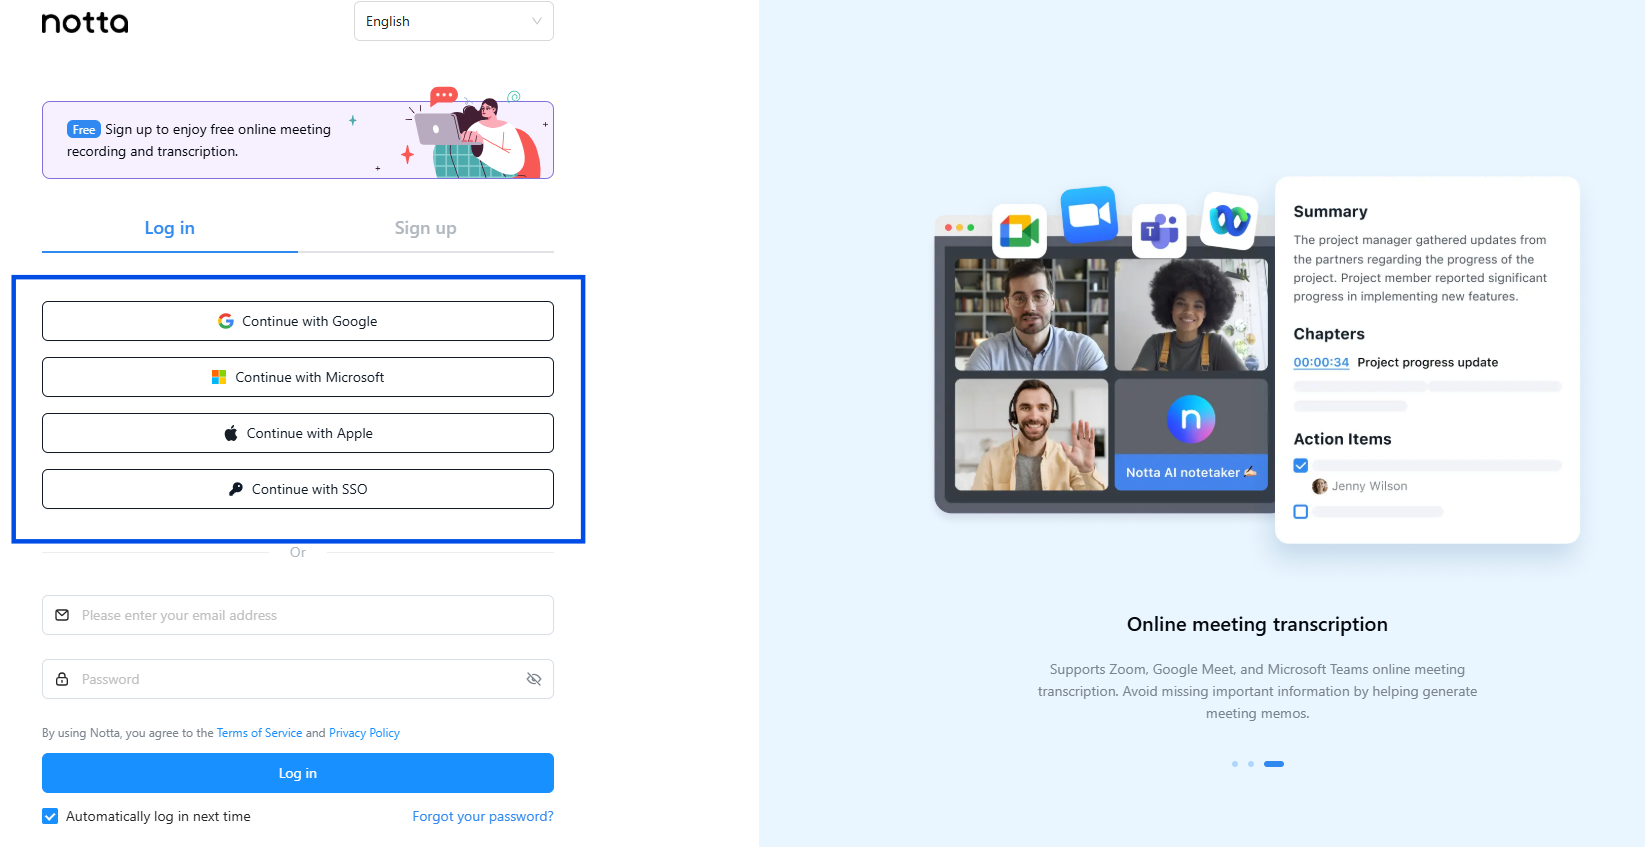Click the 00:00:34 chapter timestamp
1645x847 pixels.
tap(1321, 362)
